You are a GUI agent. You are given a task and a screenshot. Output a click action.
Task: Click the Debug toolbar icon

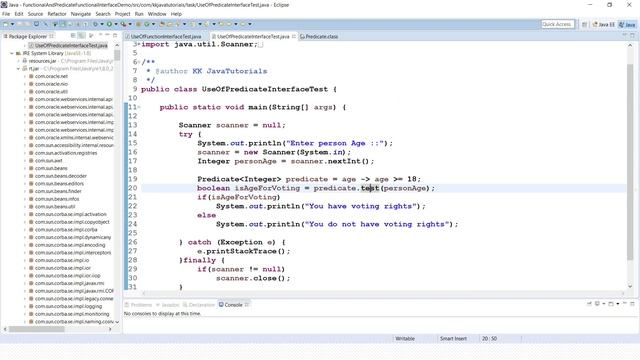tap(95, 24)
